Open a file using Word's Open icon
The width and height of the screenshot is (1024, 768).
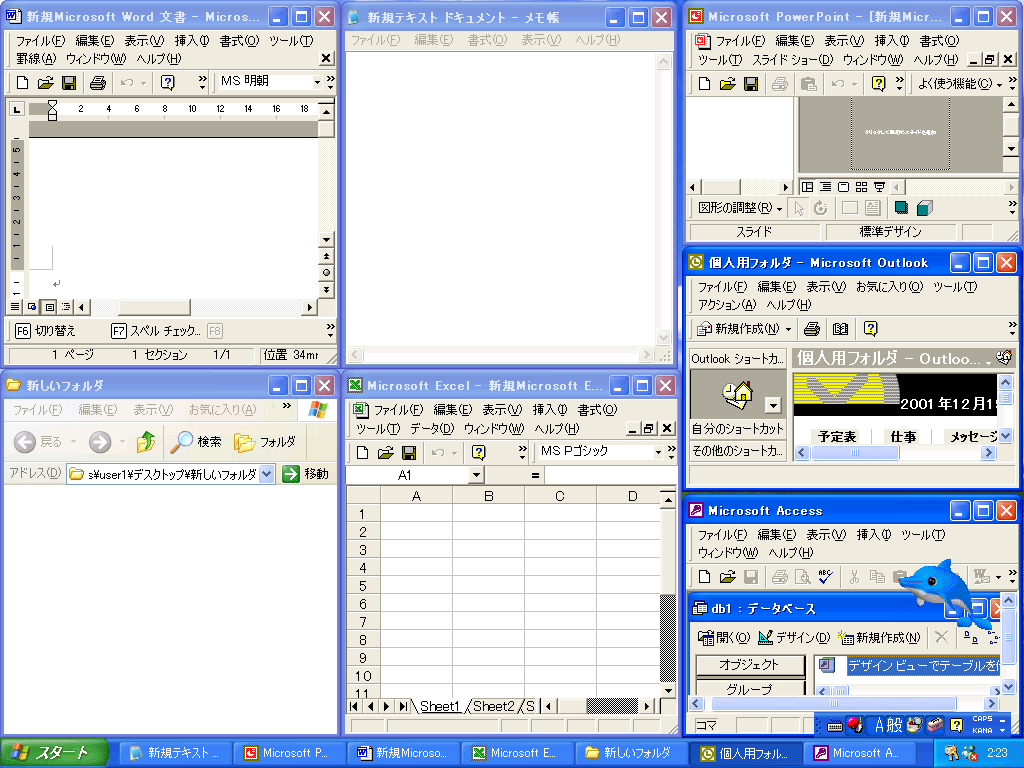coord(45,83)
